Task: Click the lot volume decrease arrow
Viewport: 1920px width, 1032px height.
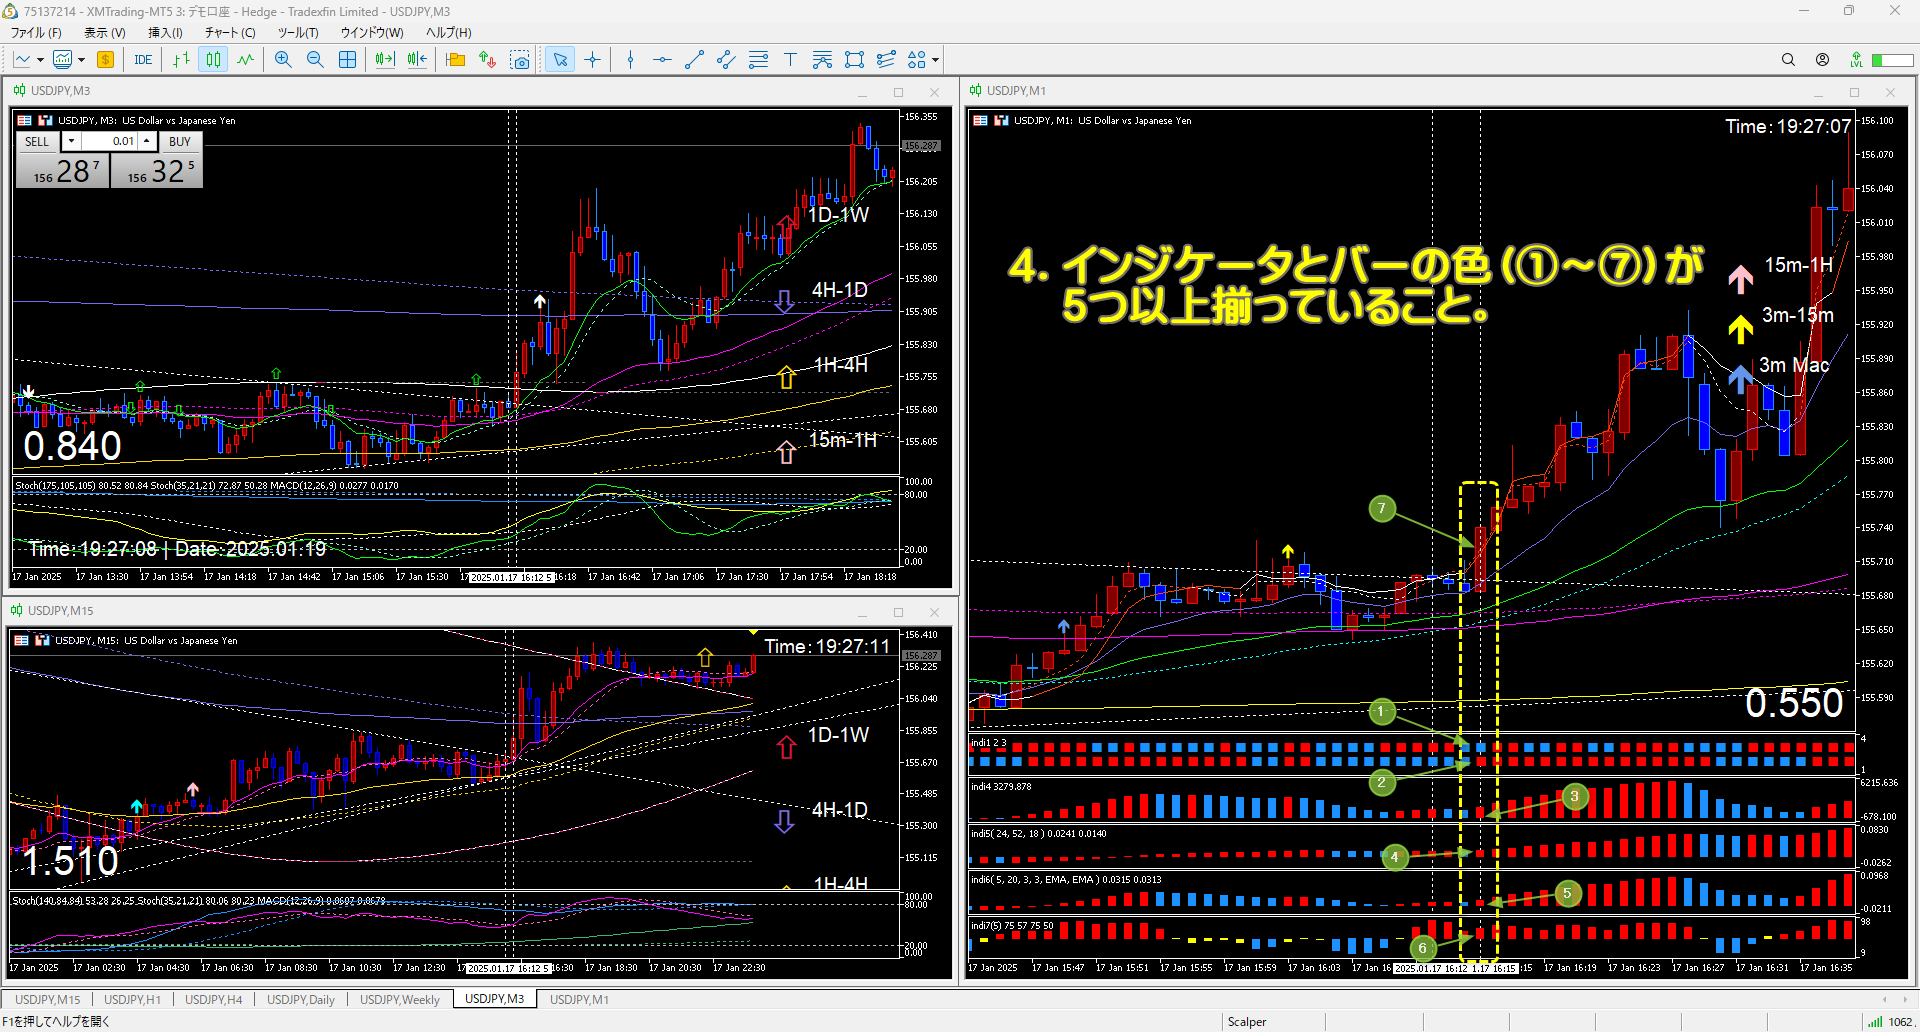Action: (71, 141)
